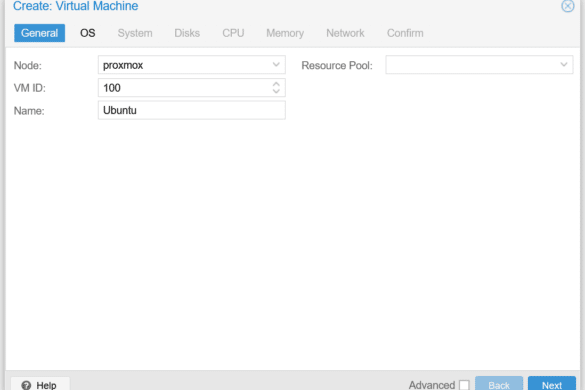585x390 pixels.
Task: Switch to the OS tab
Action: [x=88, y=33]
